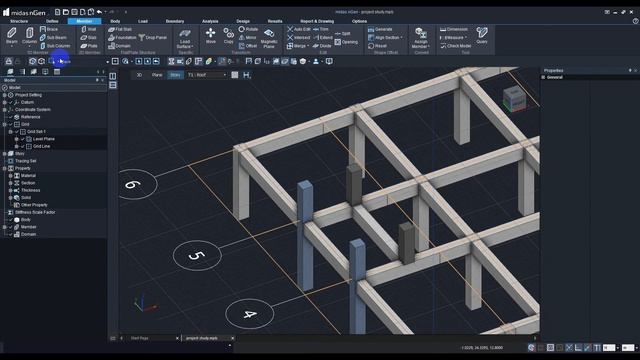Open the Merge dropdown
The height and width of the screenshot is (360, 640).
(x=298, y=46)
